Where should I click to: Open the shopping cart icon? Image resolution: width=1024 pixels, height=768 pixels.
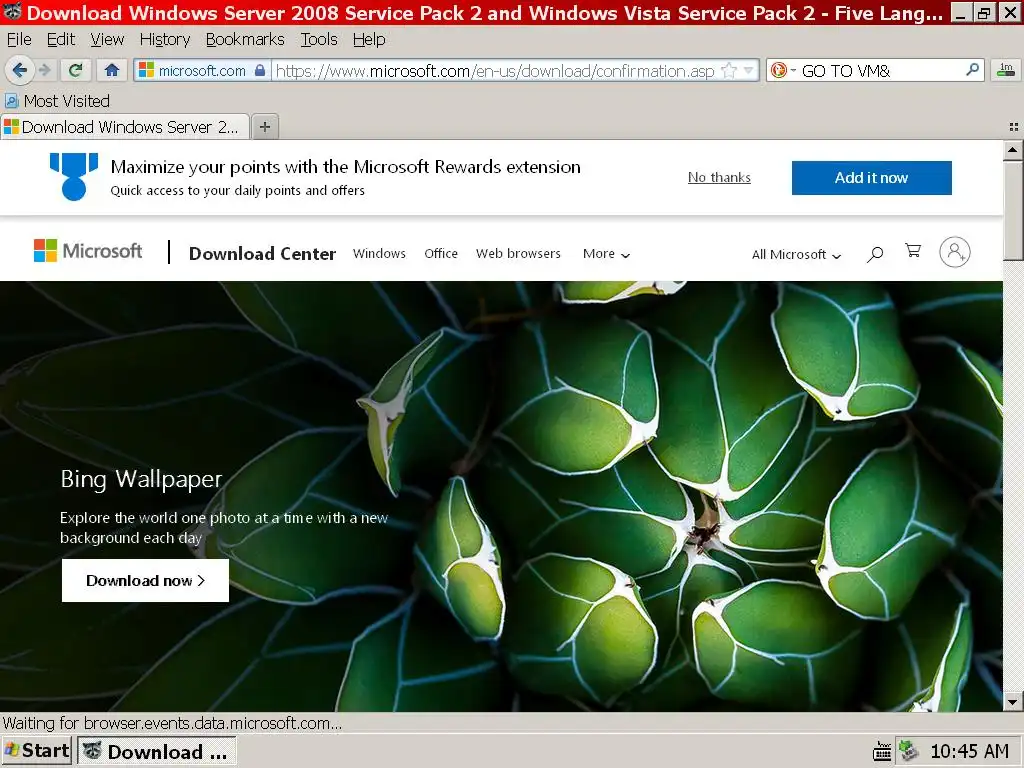pyautogui.click(x=913, y=250)
